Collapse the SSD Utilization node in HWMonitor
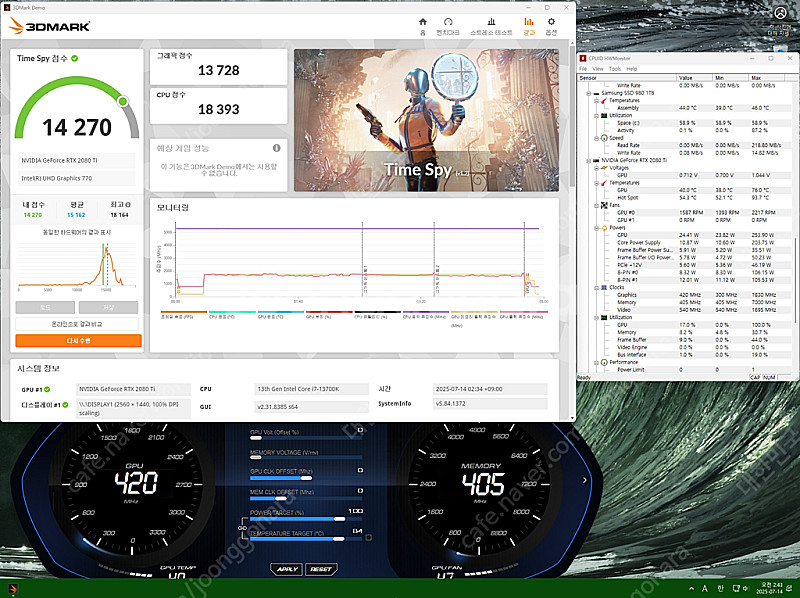The image size is (800, 598). 596,115
